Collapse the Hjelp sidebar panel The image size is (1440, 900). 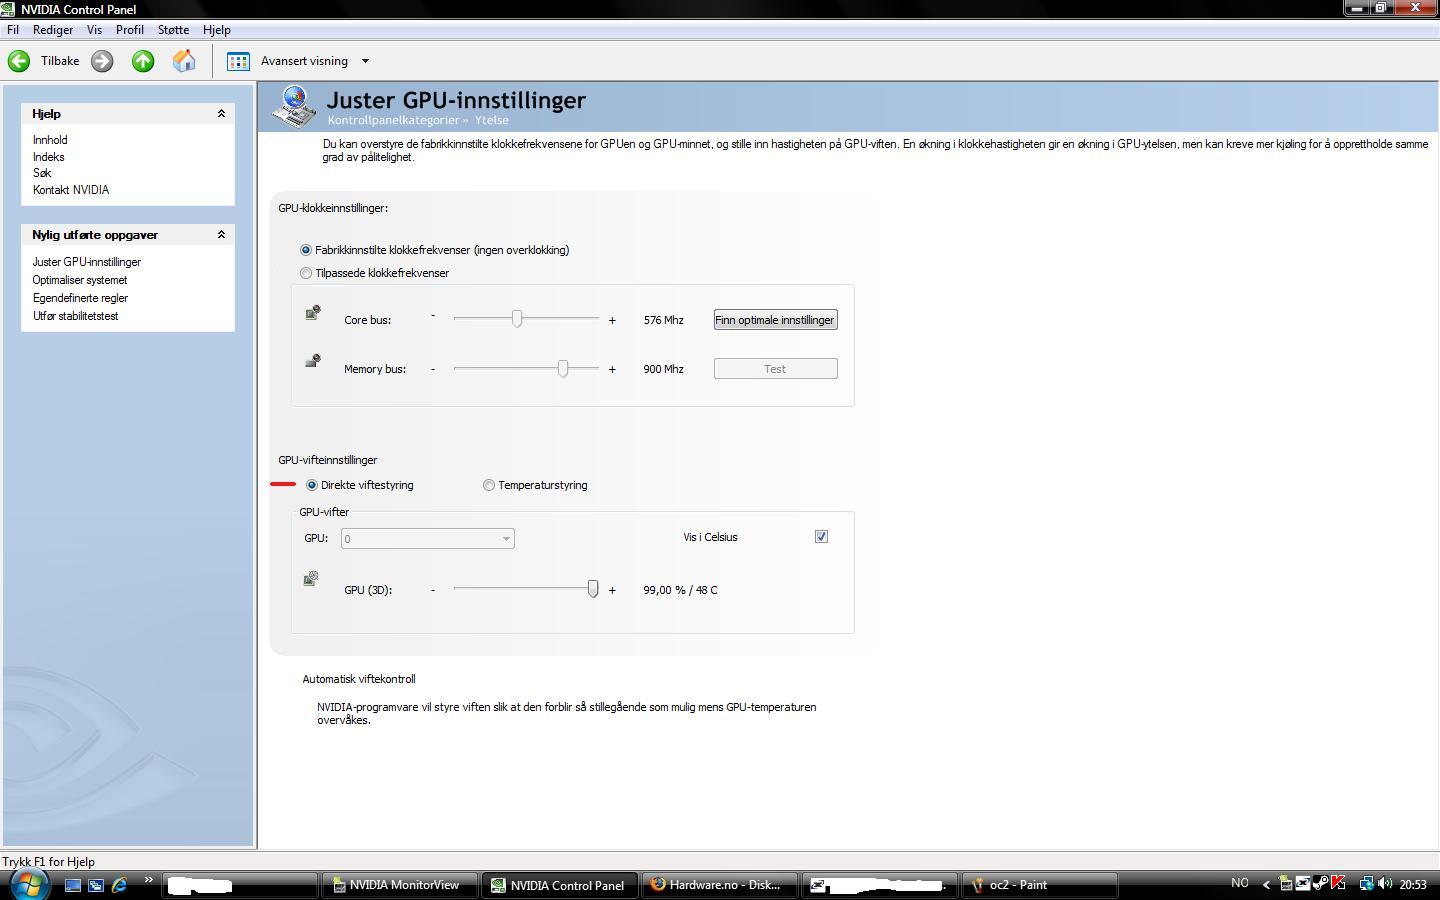coord(221,114)
